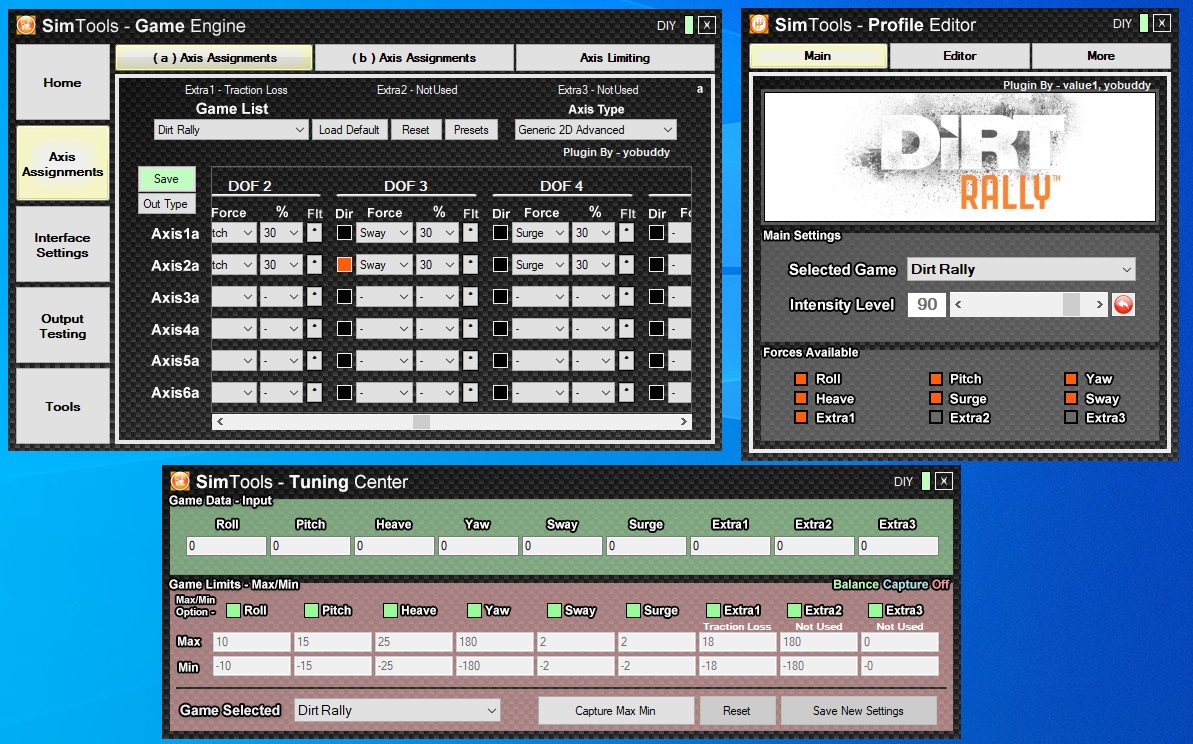
Task: Click the red reset intensity icon
Action: click(x=1123, y=304)
